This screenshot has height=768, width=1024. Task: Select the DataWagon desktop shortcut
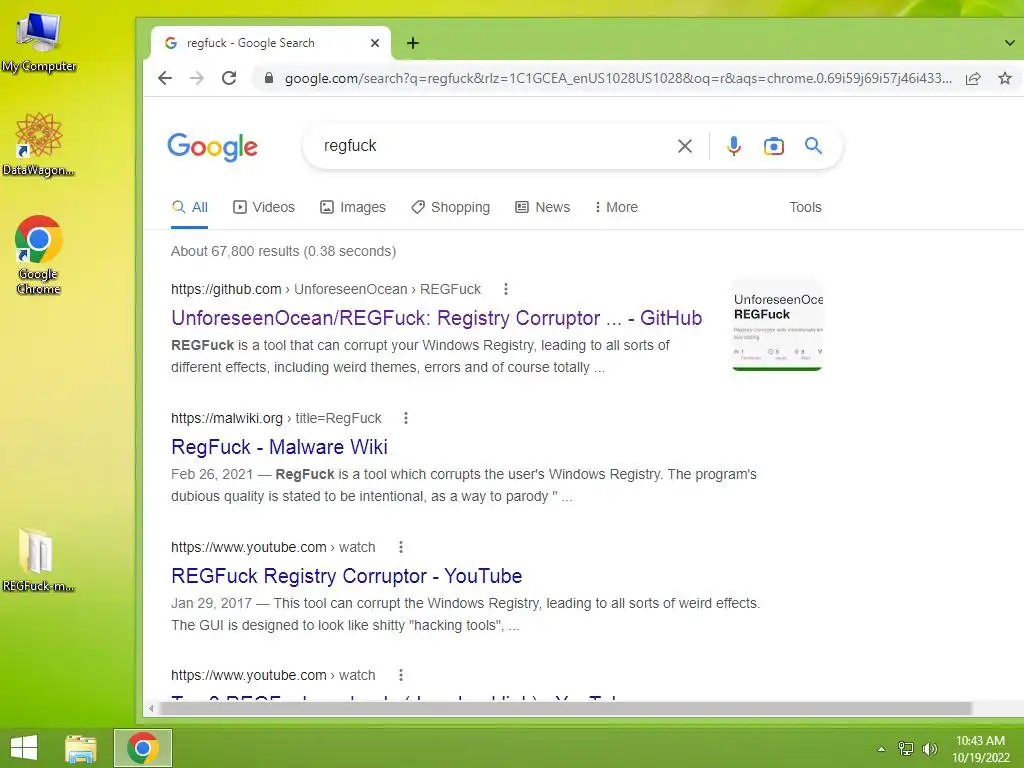click(x=39, y=144)
